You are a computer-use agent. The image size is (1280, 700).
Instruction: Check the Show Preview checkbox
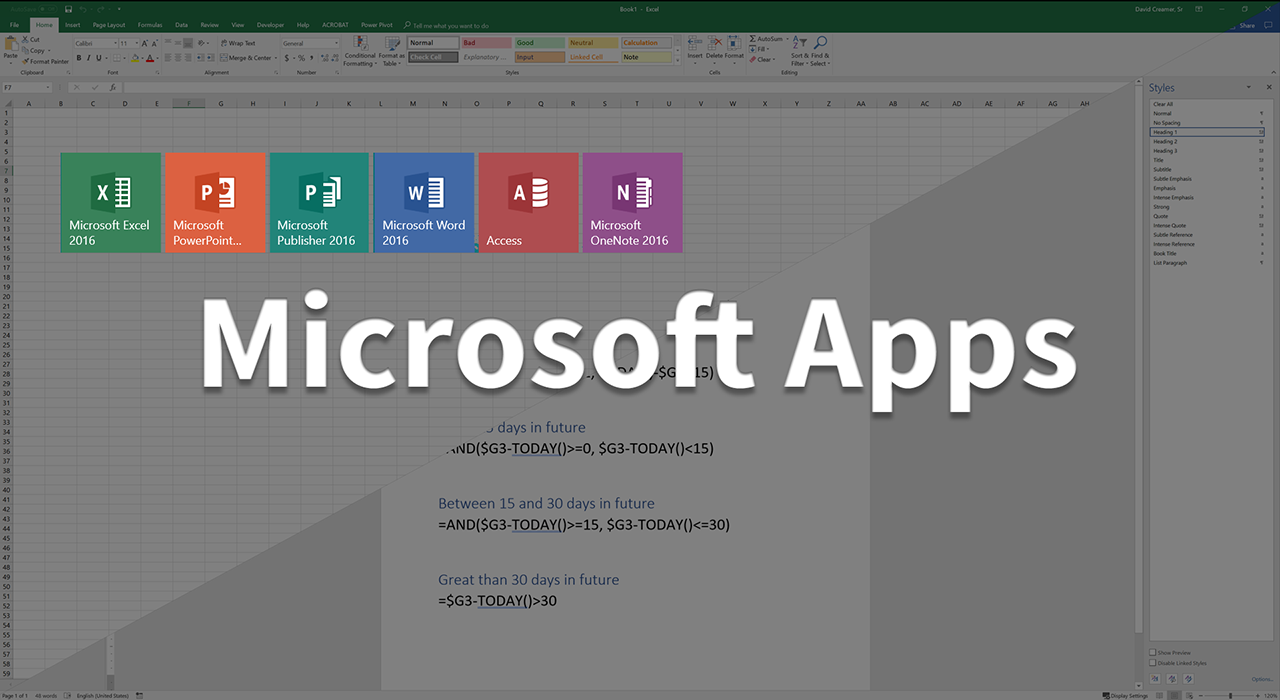pyautogui.click(x=1153, y=653)
